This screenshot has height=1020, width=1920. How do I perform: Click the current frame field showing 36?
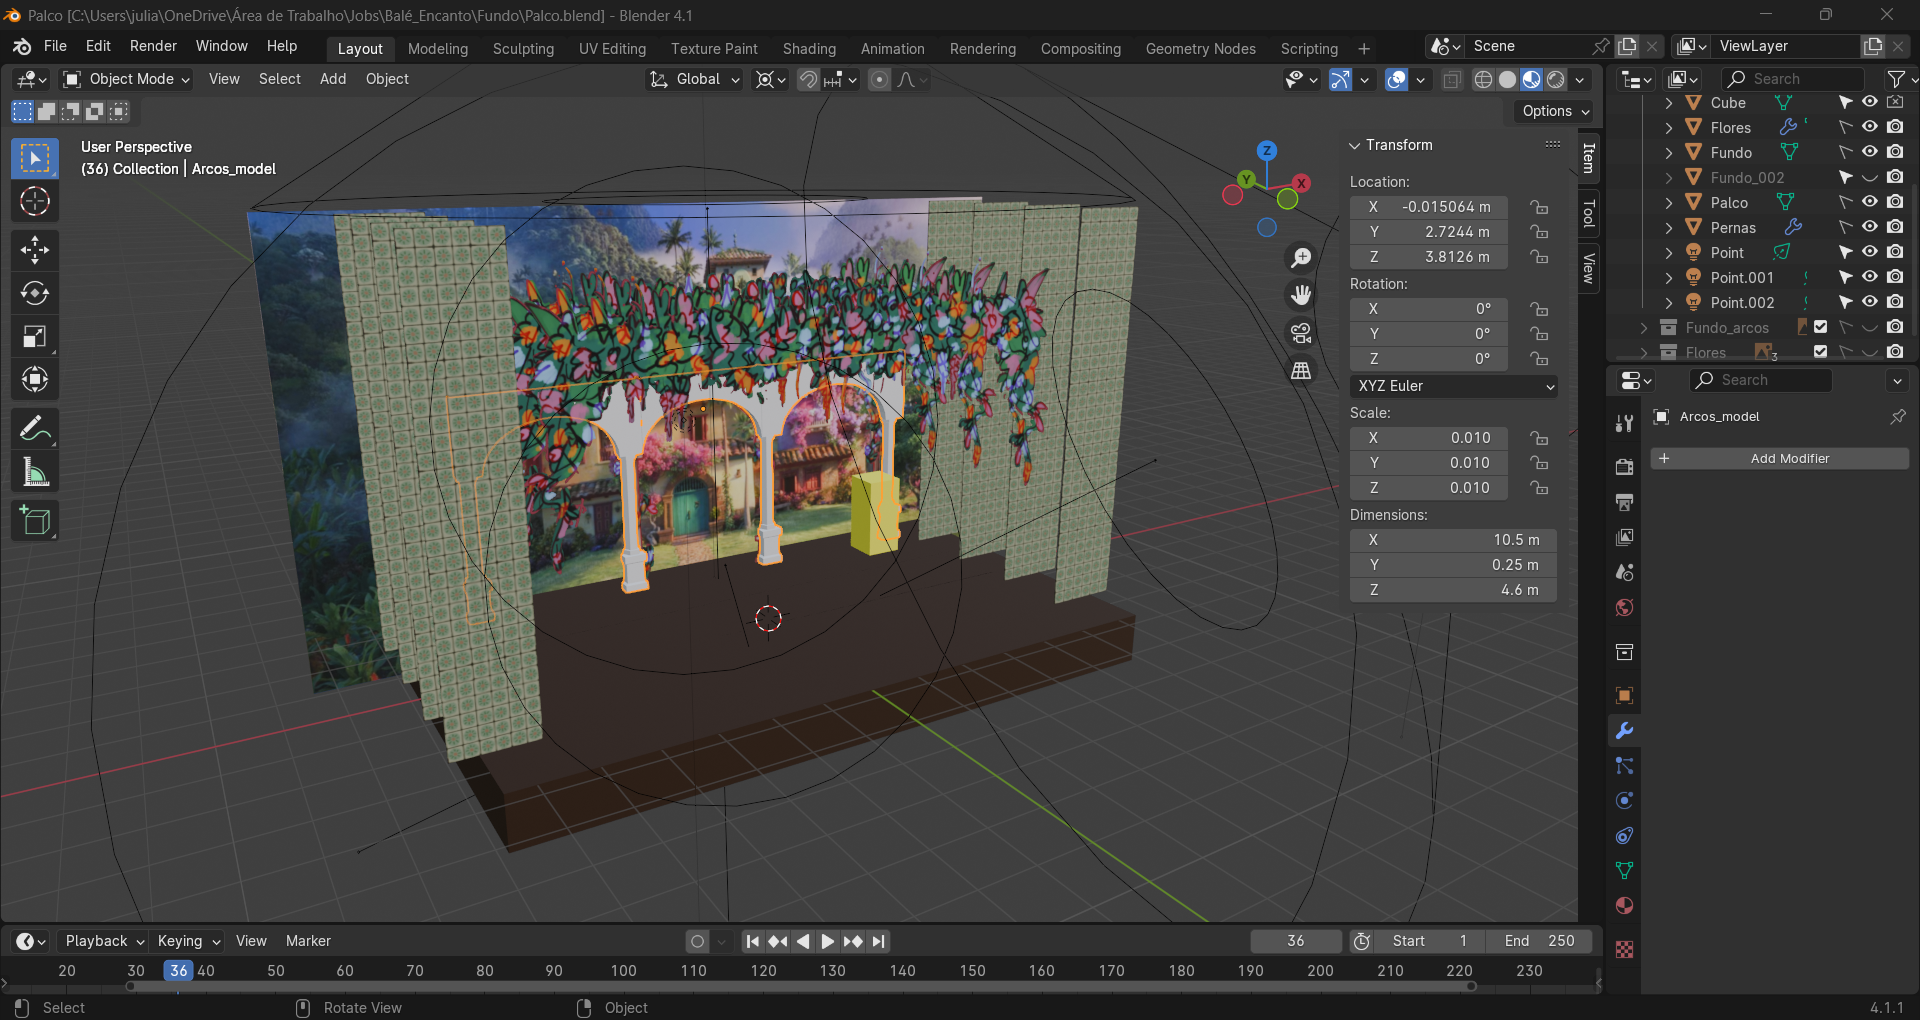point(1296,941)
